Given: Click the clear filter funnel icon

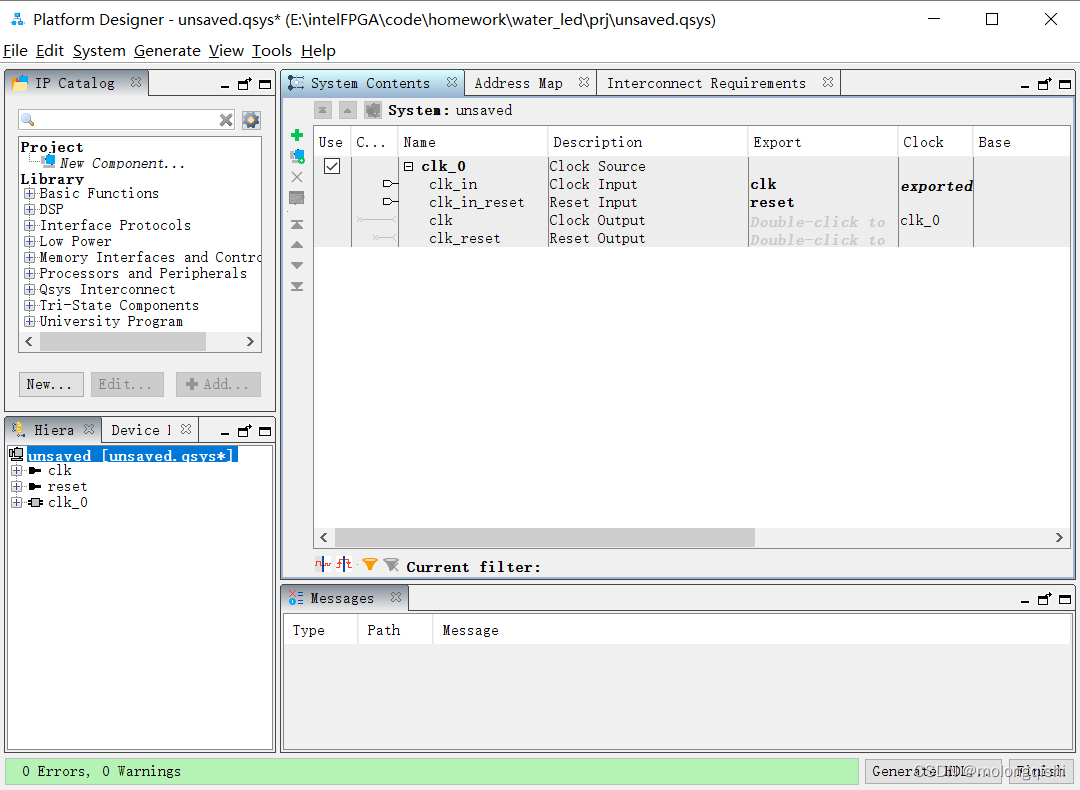Looking at the screenshot, I should coord(391,565).
